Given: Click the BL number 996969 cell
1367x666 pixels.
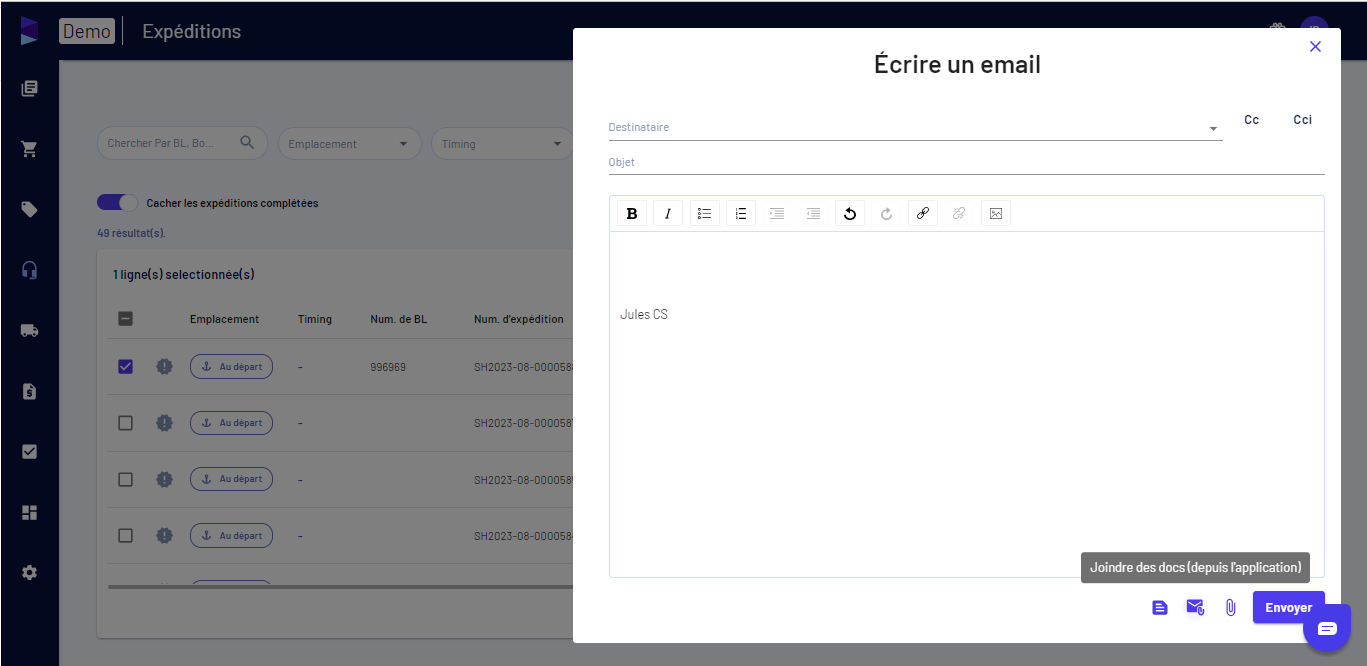Looking at the screenshot, I should (x=388, y=367).
